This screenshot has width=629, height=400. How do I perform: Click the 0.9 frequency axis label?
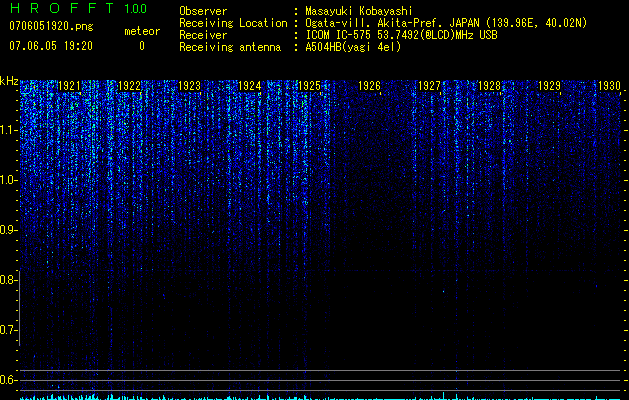(x=8, y=230)
